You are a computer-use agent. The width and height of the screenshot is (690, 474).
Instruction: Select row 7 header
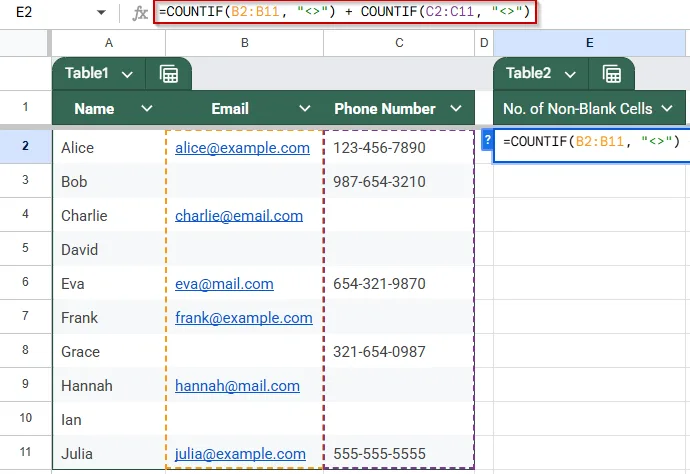tap(26, 316)
